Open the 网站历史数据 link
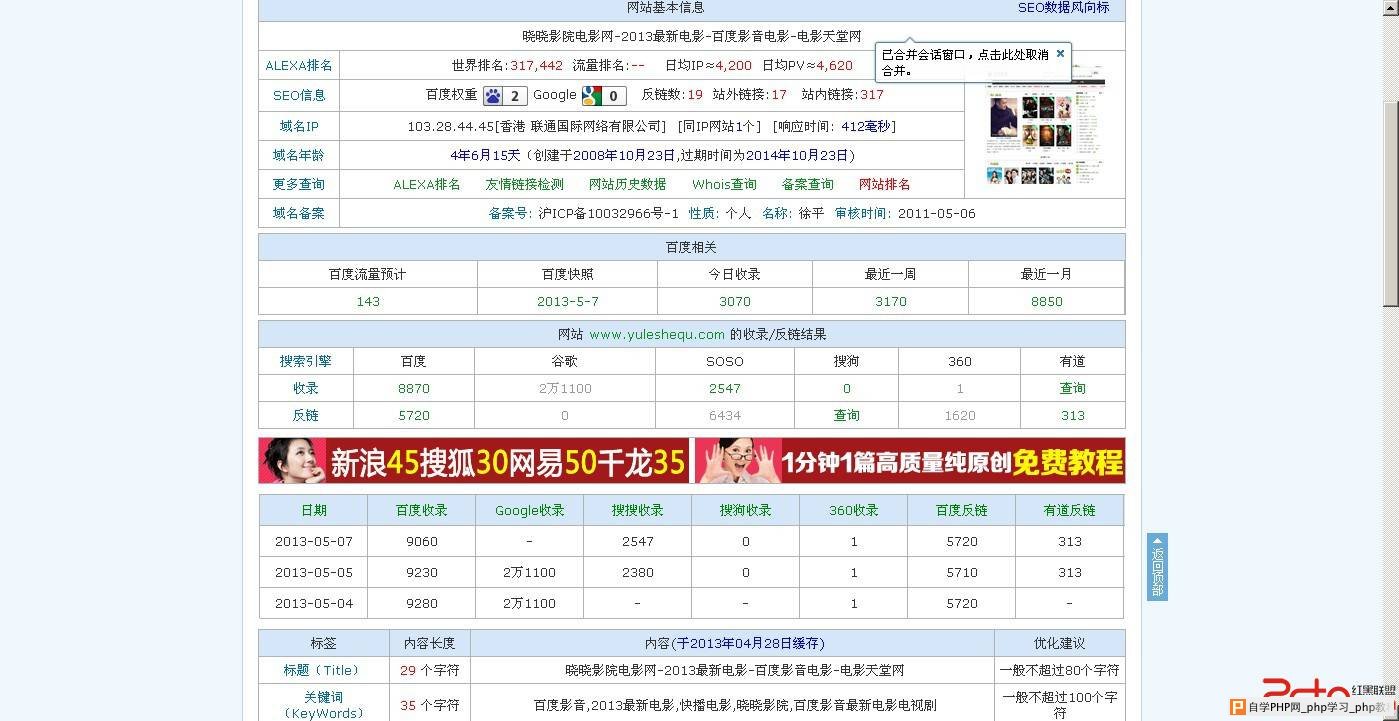 coord(627,184)
